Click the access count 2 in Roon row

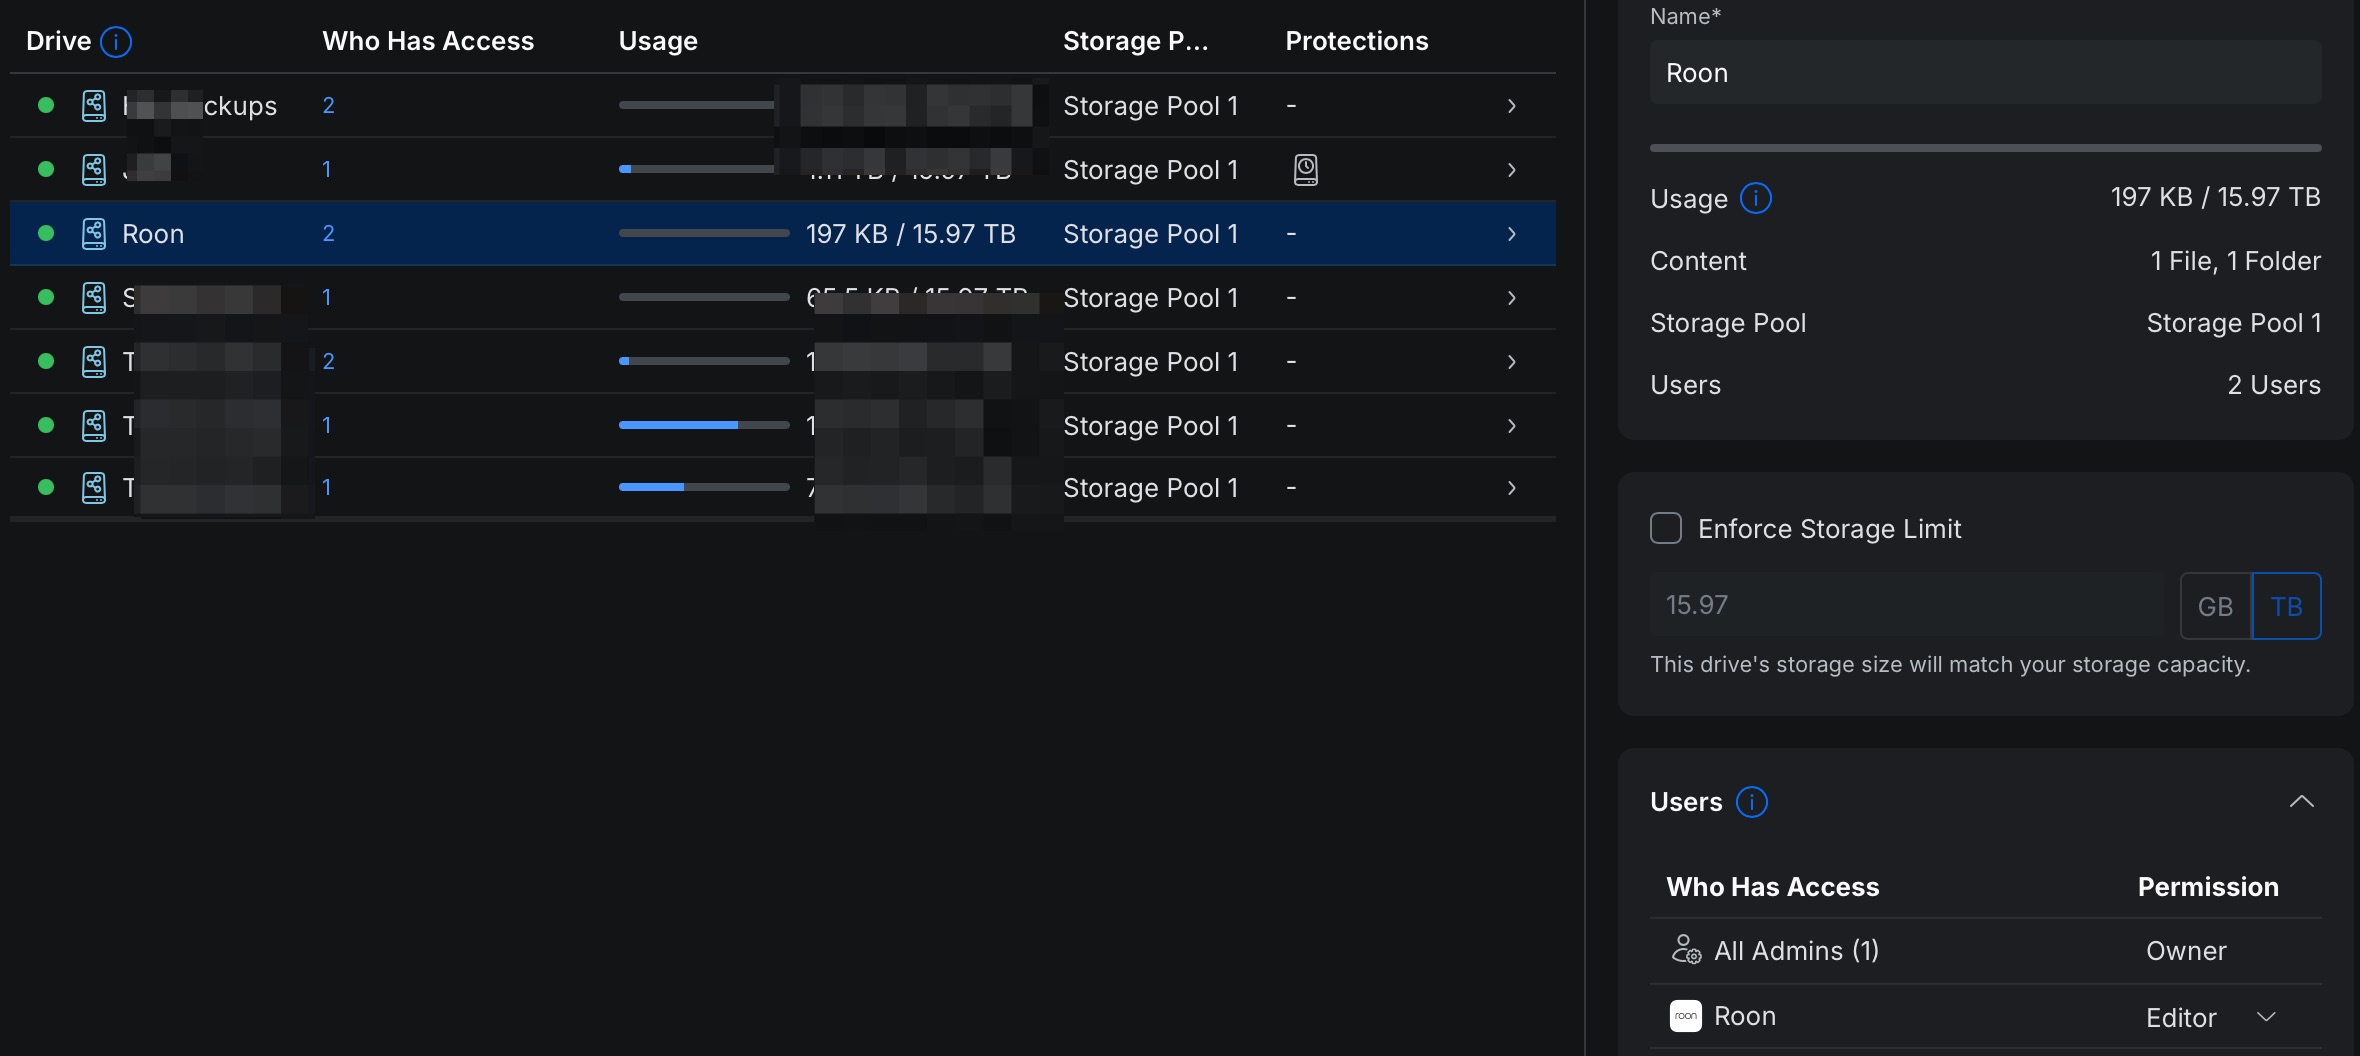click(x=328, y=234)
